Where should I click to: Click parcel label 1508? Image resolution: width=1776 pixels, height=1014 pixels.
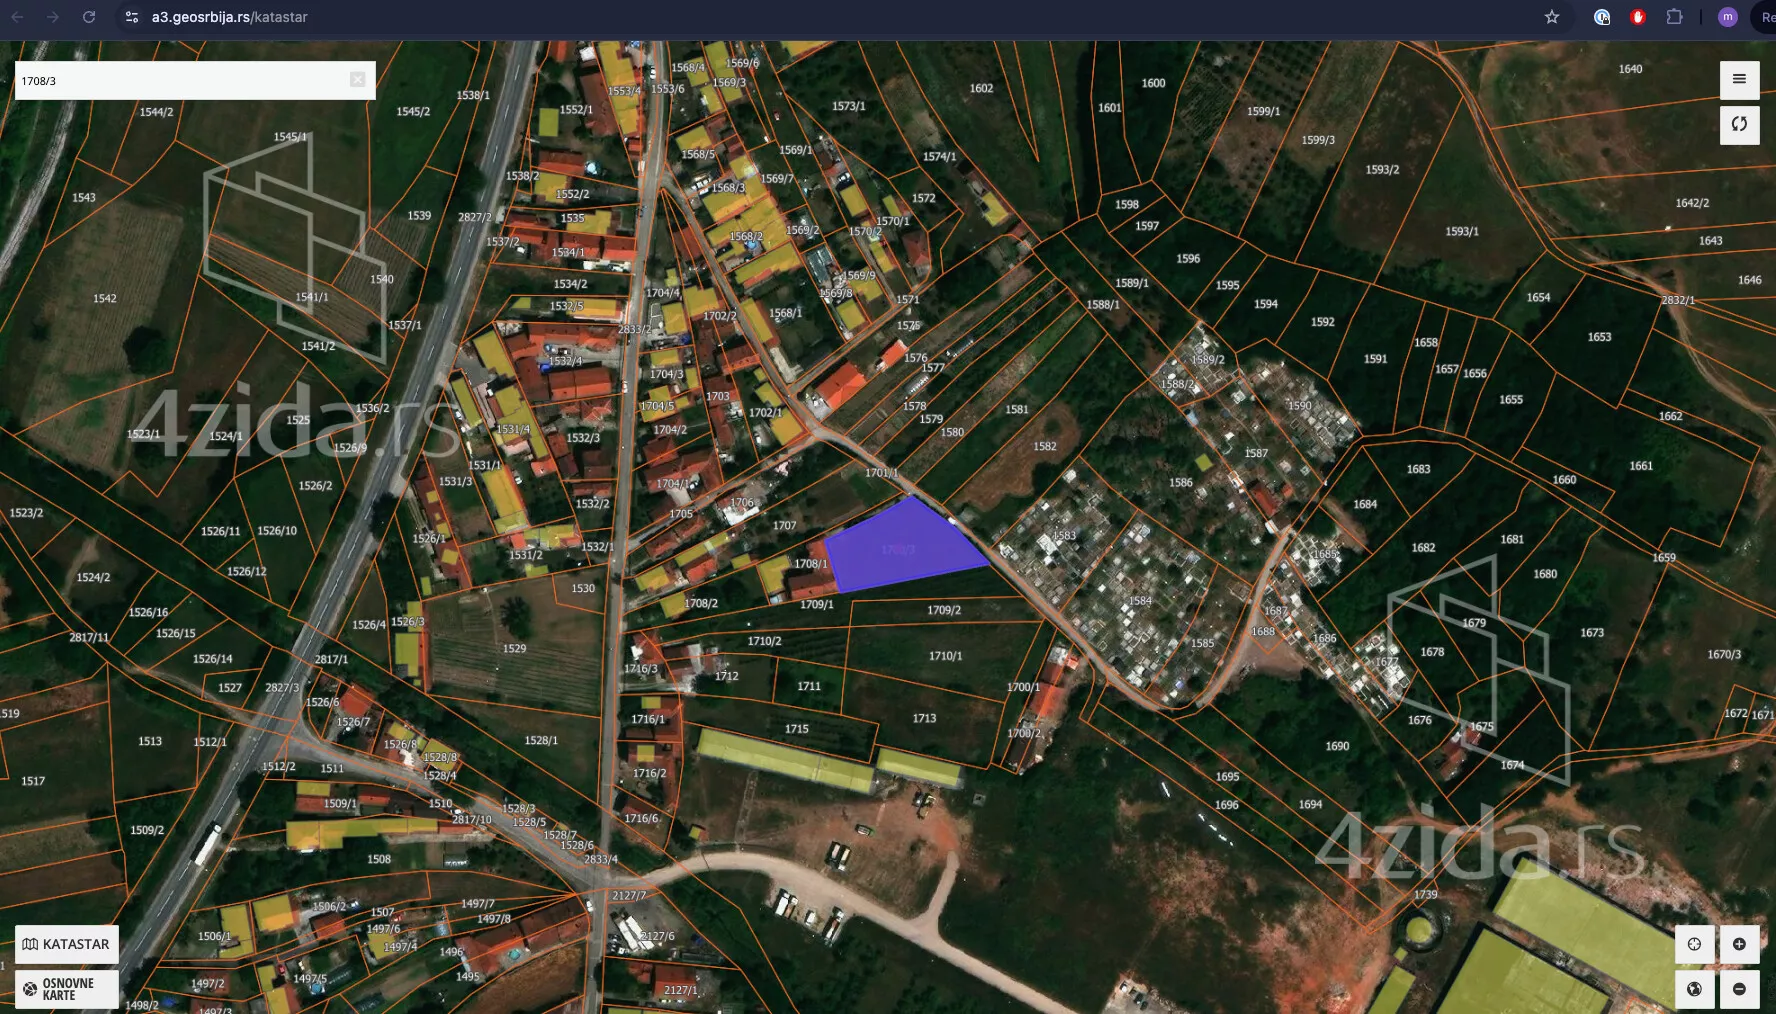(x=378, y=859)
